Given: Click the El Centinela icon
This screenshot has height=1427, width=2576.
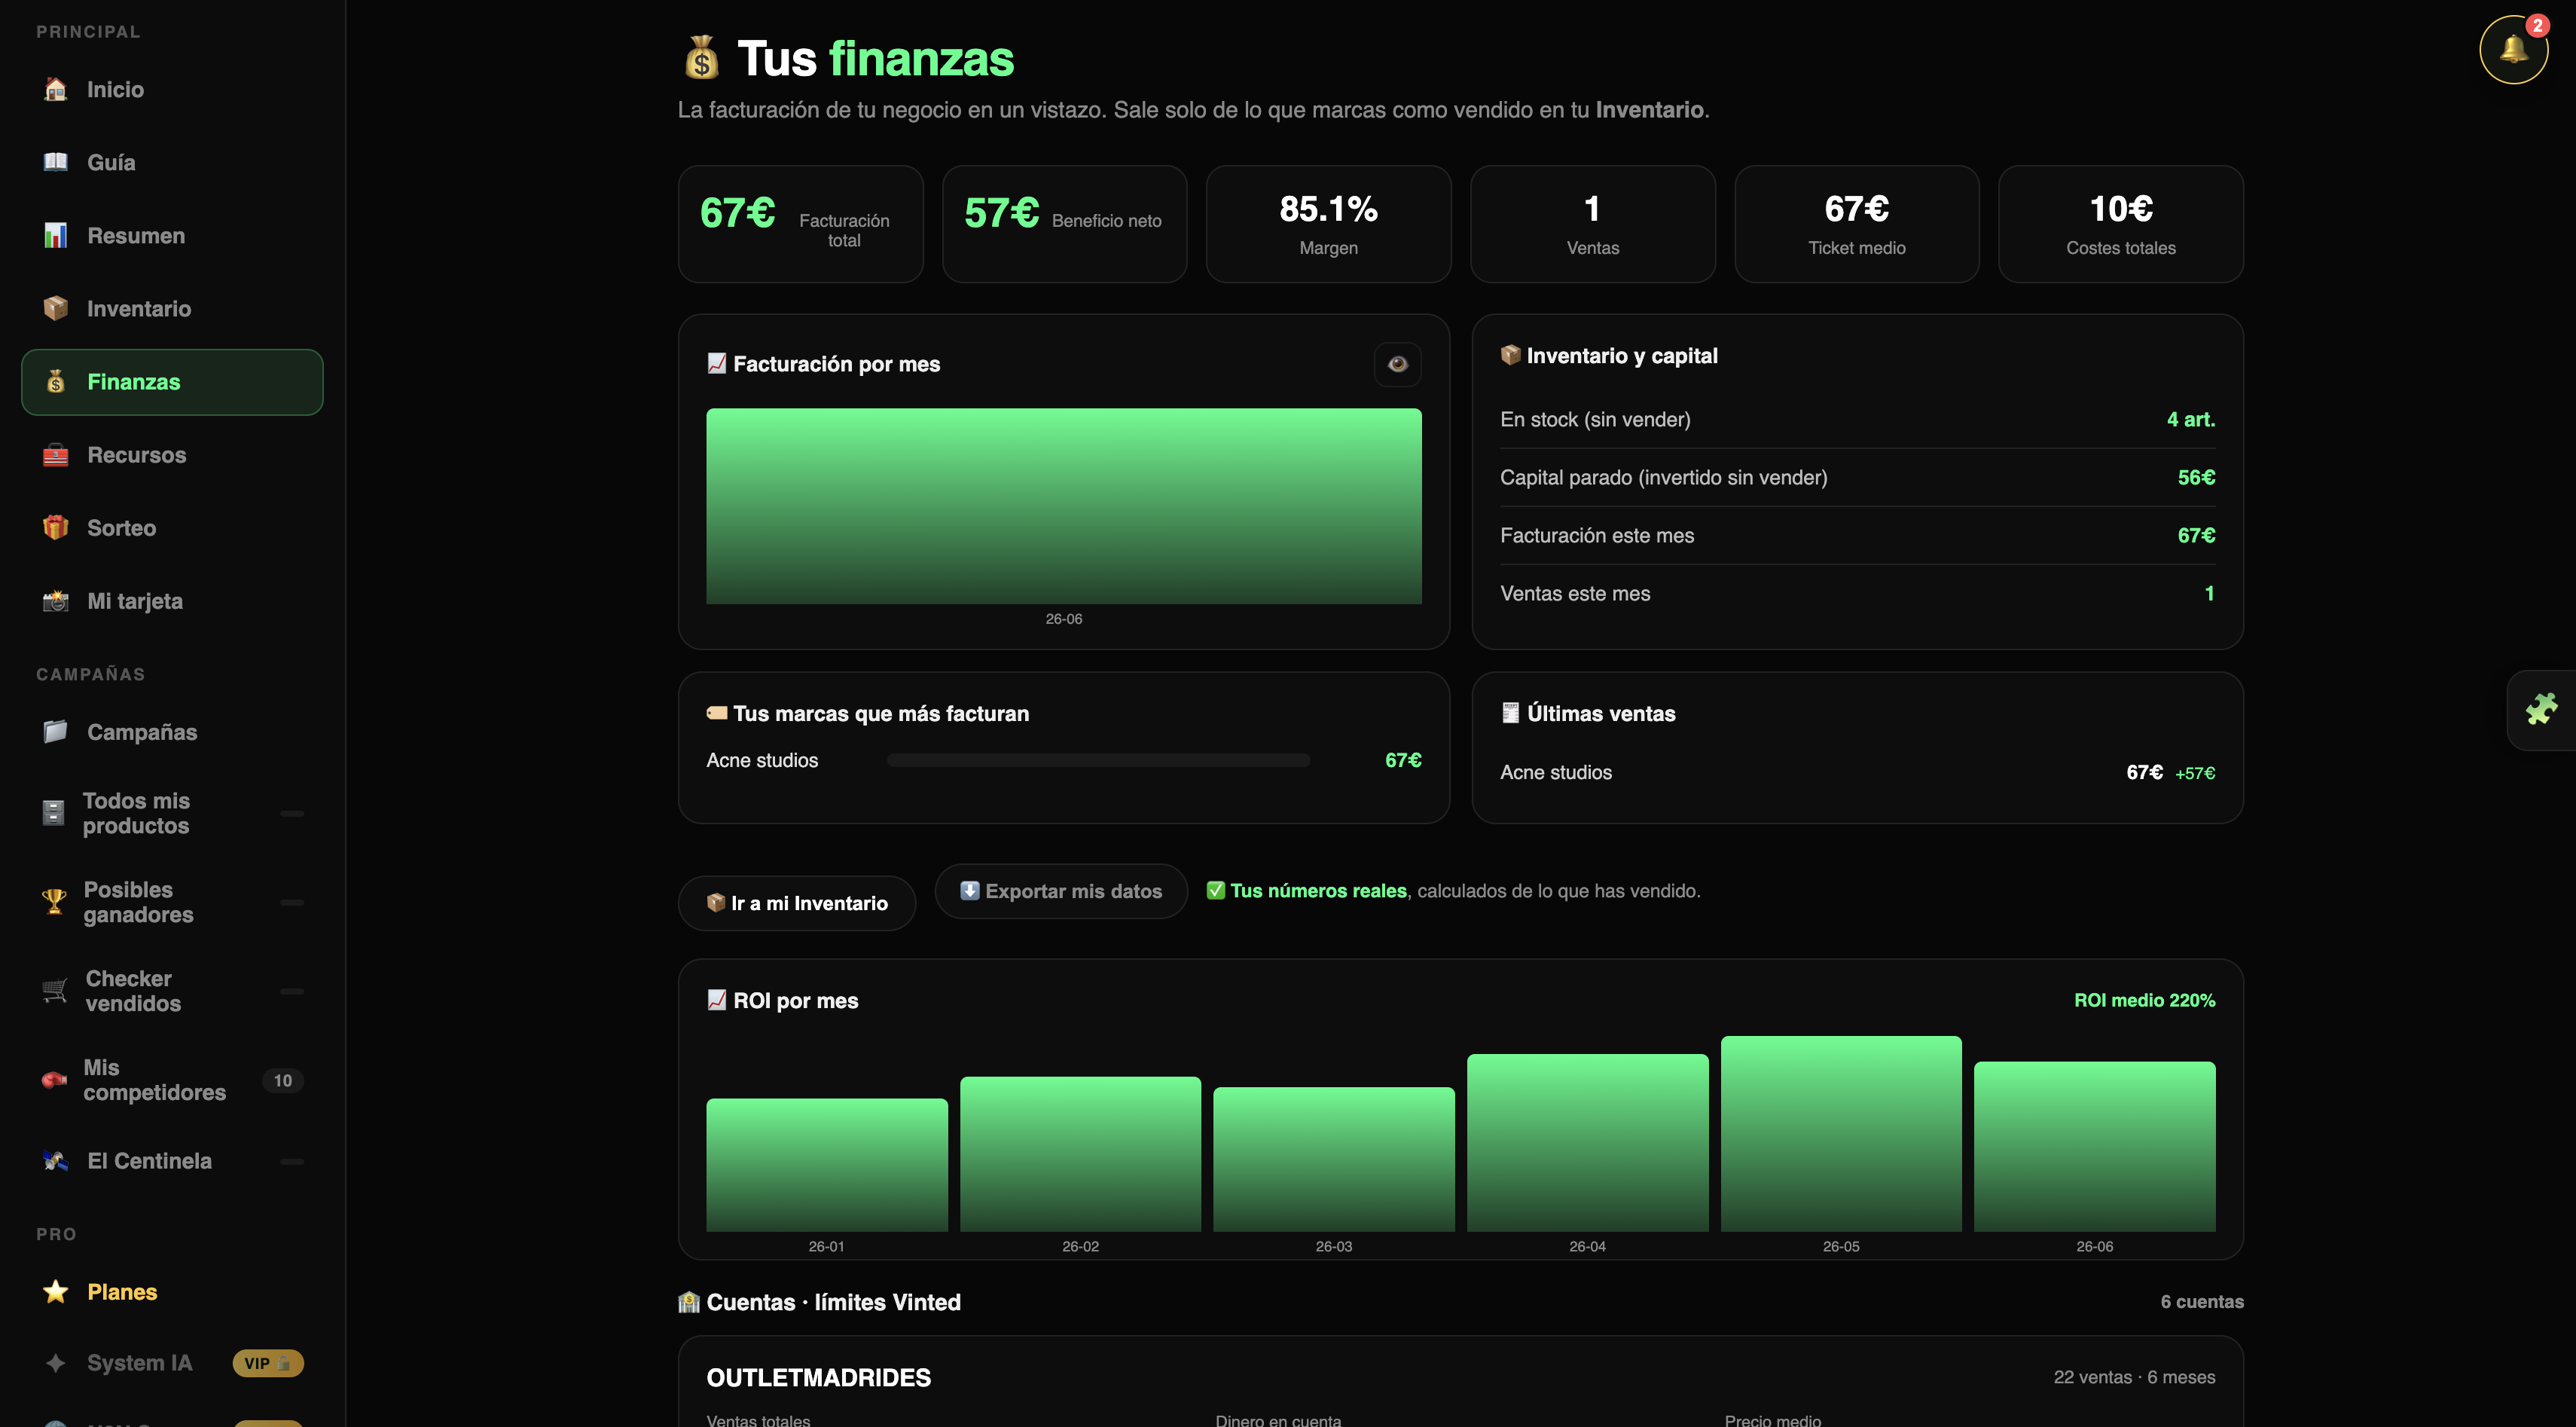Looking at the screenshot, I should point(56,1161).
